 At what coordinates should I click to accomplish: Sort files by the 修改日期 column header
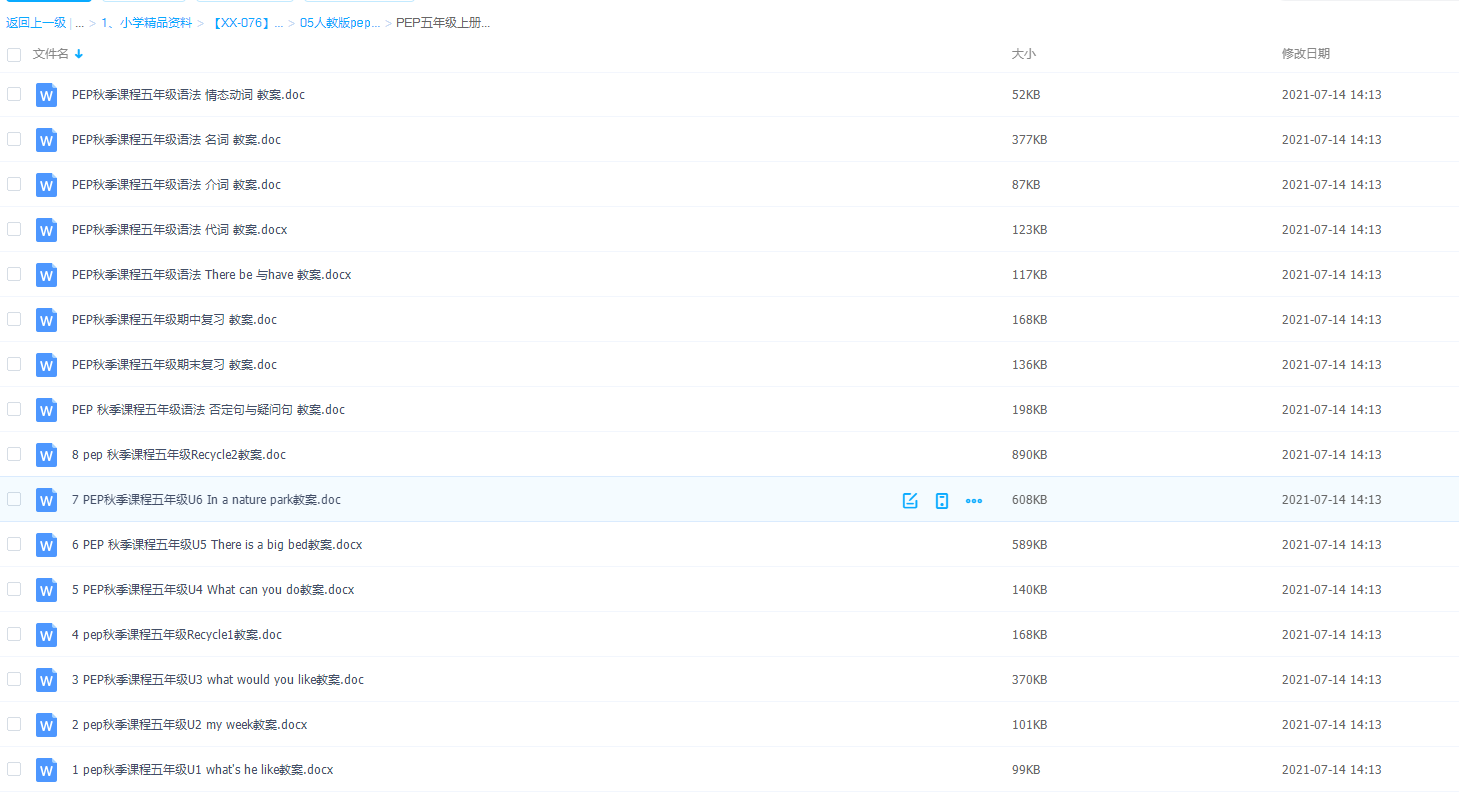pos(1305,54)
